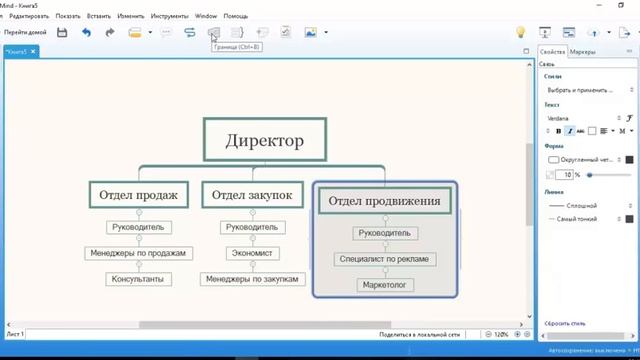
Task: Open the Window menu
Action: click(x=206, y=16)
